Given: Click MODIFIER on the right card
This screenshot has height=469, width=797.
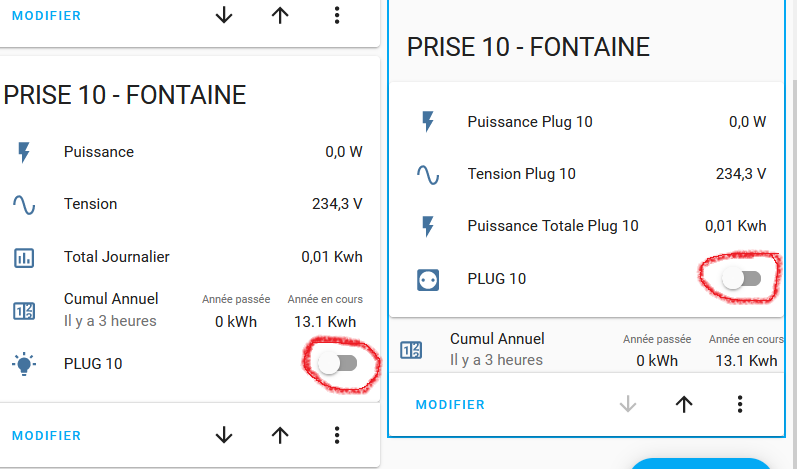Looking at the screenshot, I should tap(450, 404).
